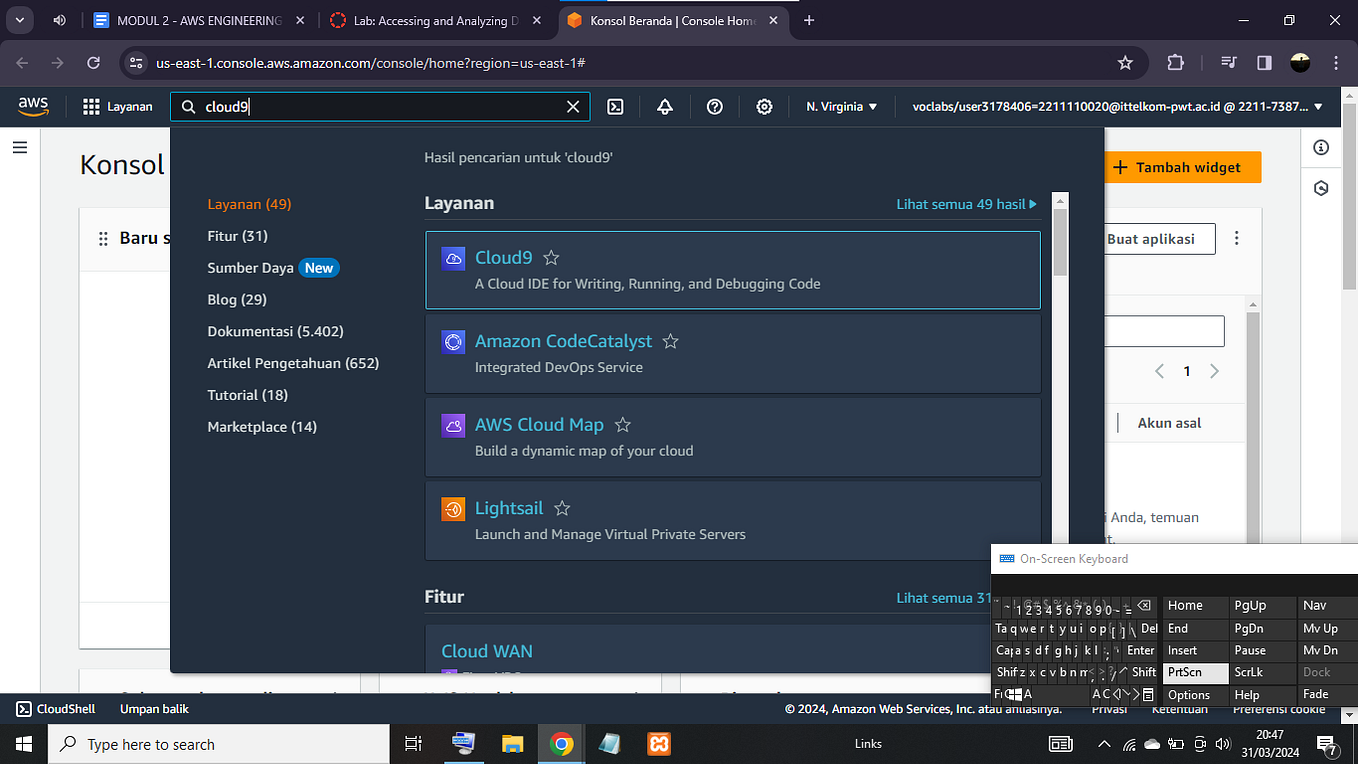The image size is (1358, 764).
Task: Toggle the favorite star for Cloud9
Action: 551,257
